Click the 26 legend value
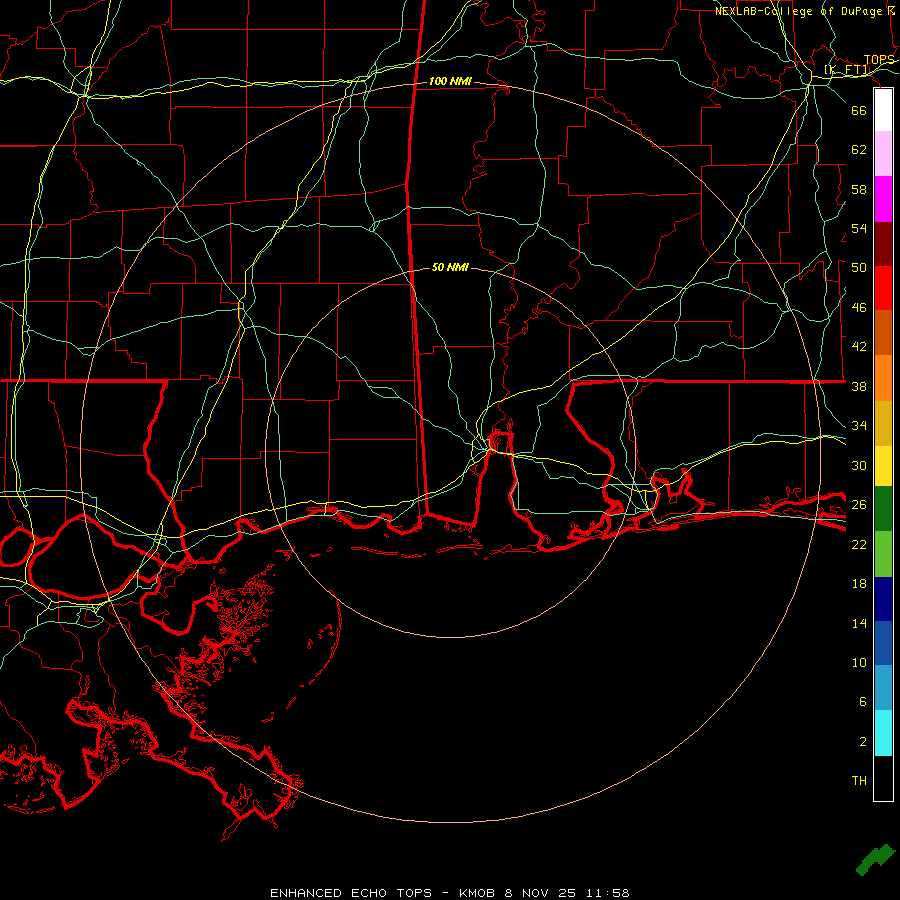Image resolution: width=900 pixels, height=900 pixels. (x=859, y=505)
